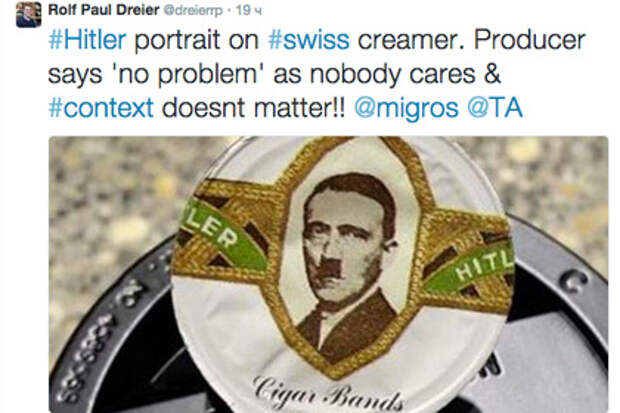This screenshot has width=620, height=413.
Task: Open Rolf Paul Dreier's profile avatar
Action: 28,15
